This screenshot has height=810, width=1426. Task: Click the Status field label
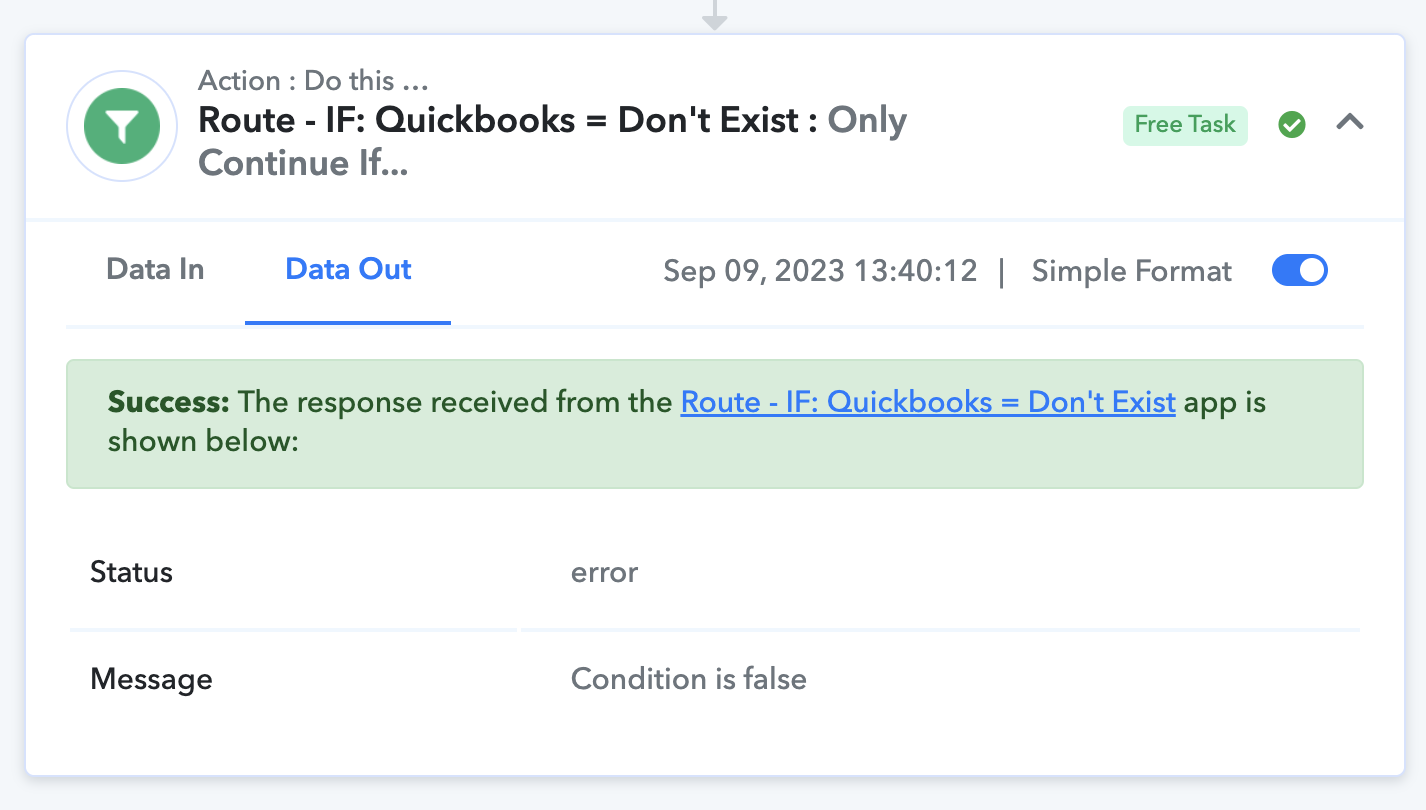(131, 573)
